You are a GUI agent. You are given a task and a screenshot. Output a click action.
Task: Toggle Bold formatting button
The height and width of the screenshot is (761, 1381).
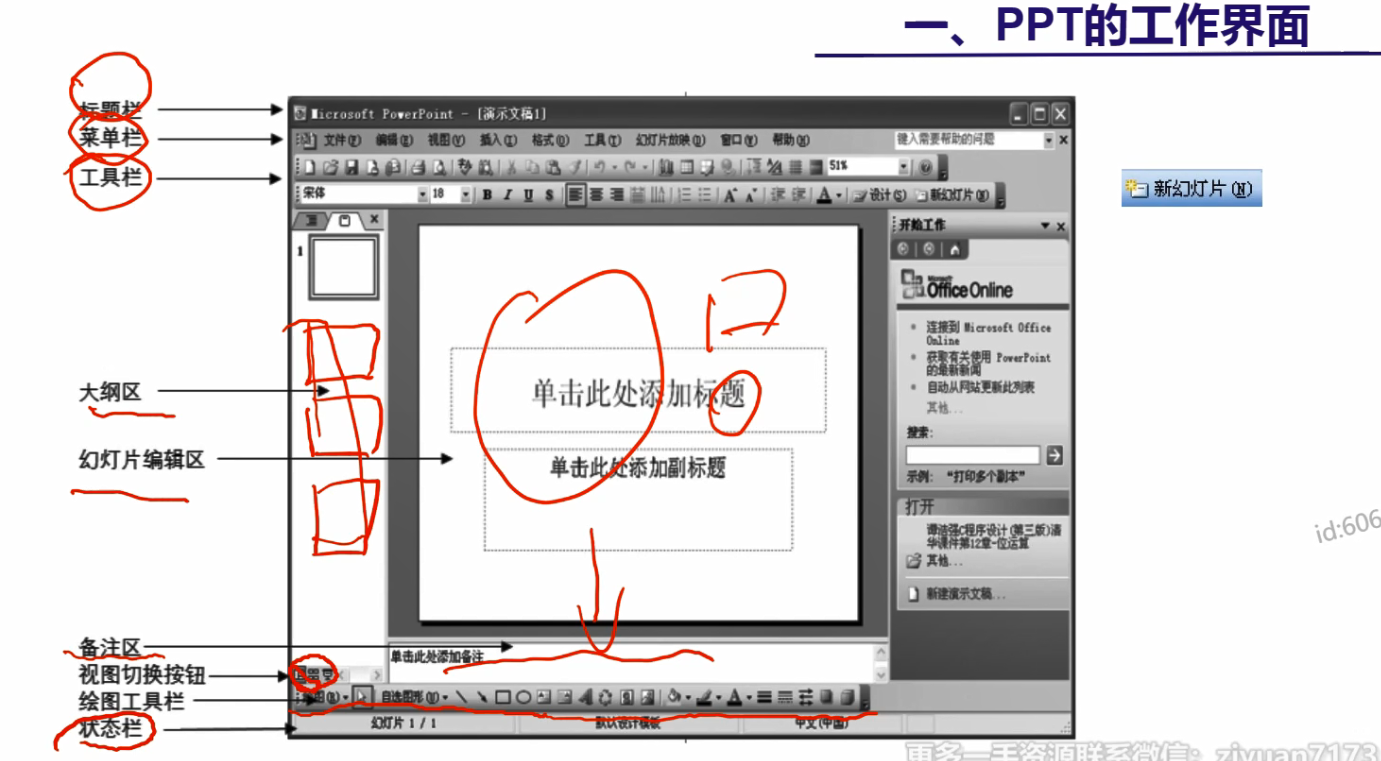click(x=487, y=194)
